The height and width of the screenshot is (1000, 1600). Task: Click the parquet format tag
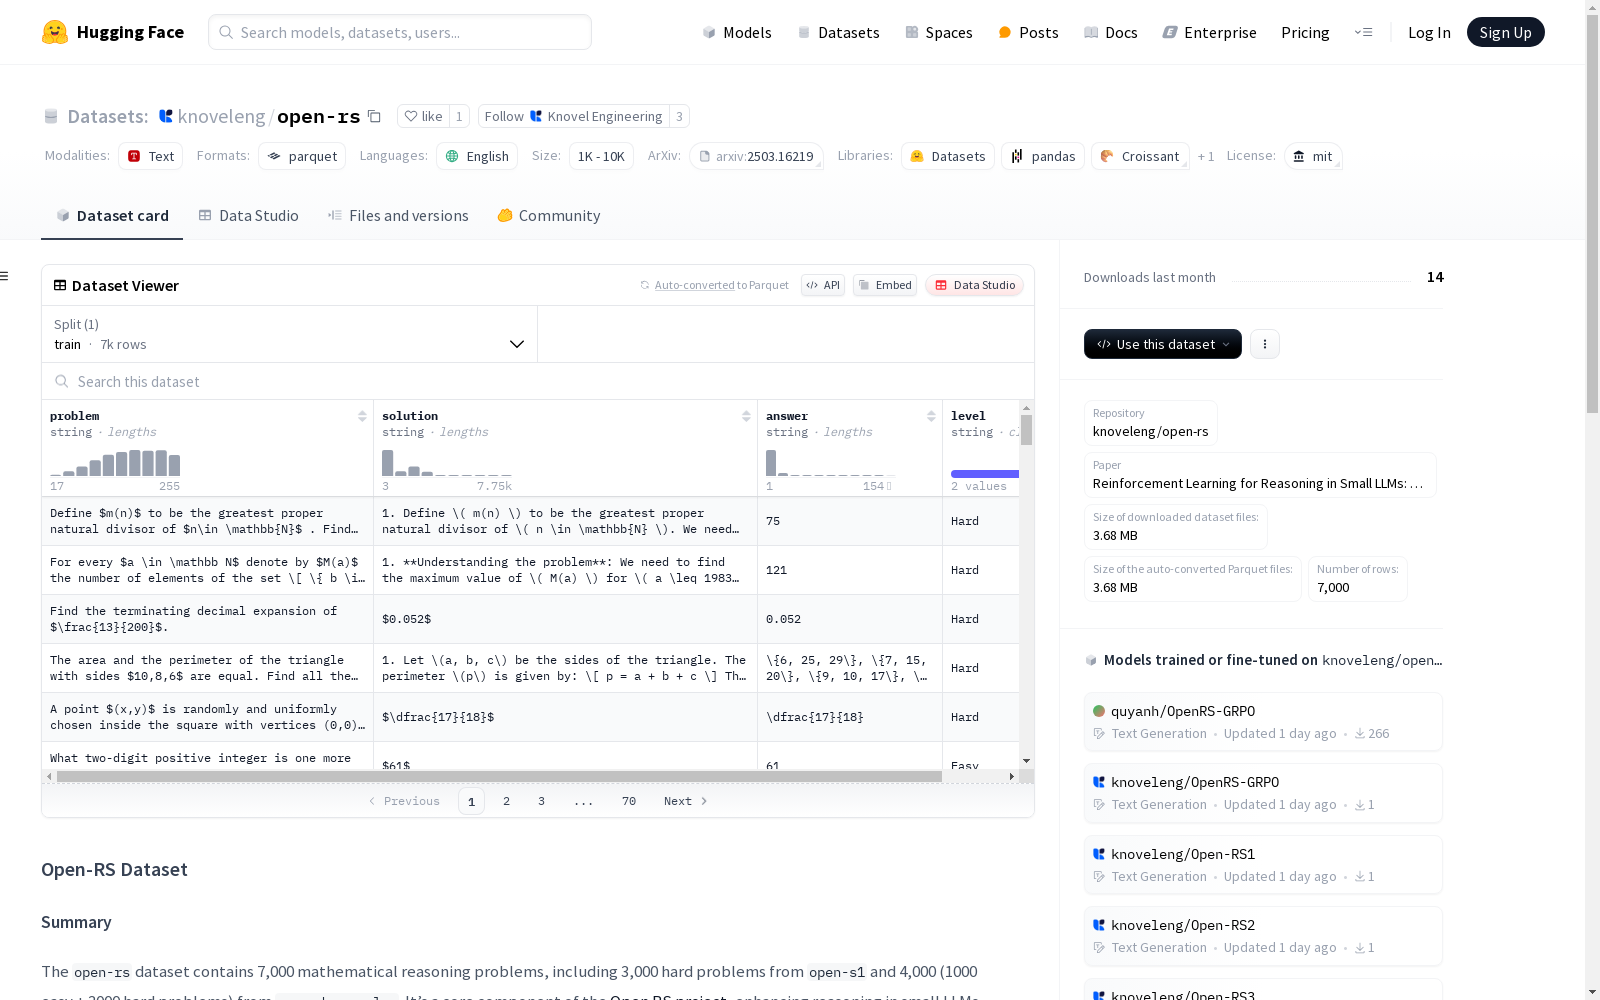tap(302, 156)
